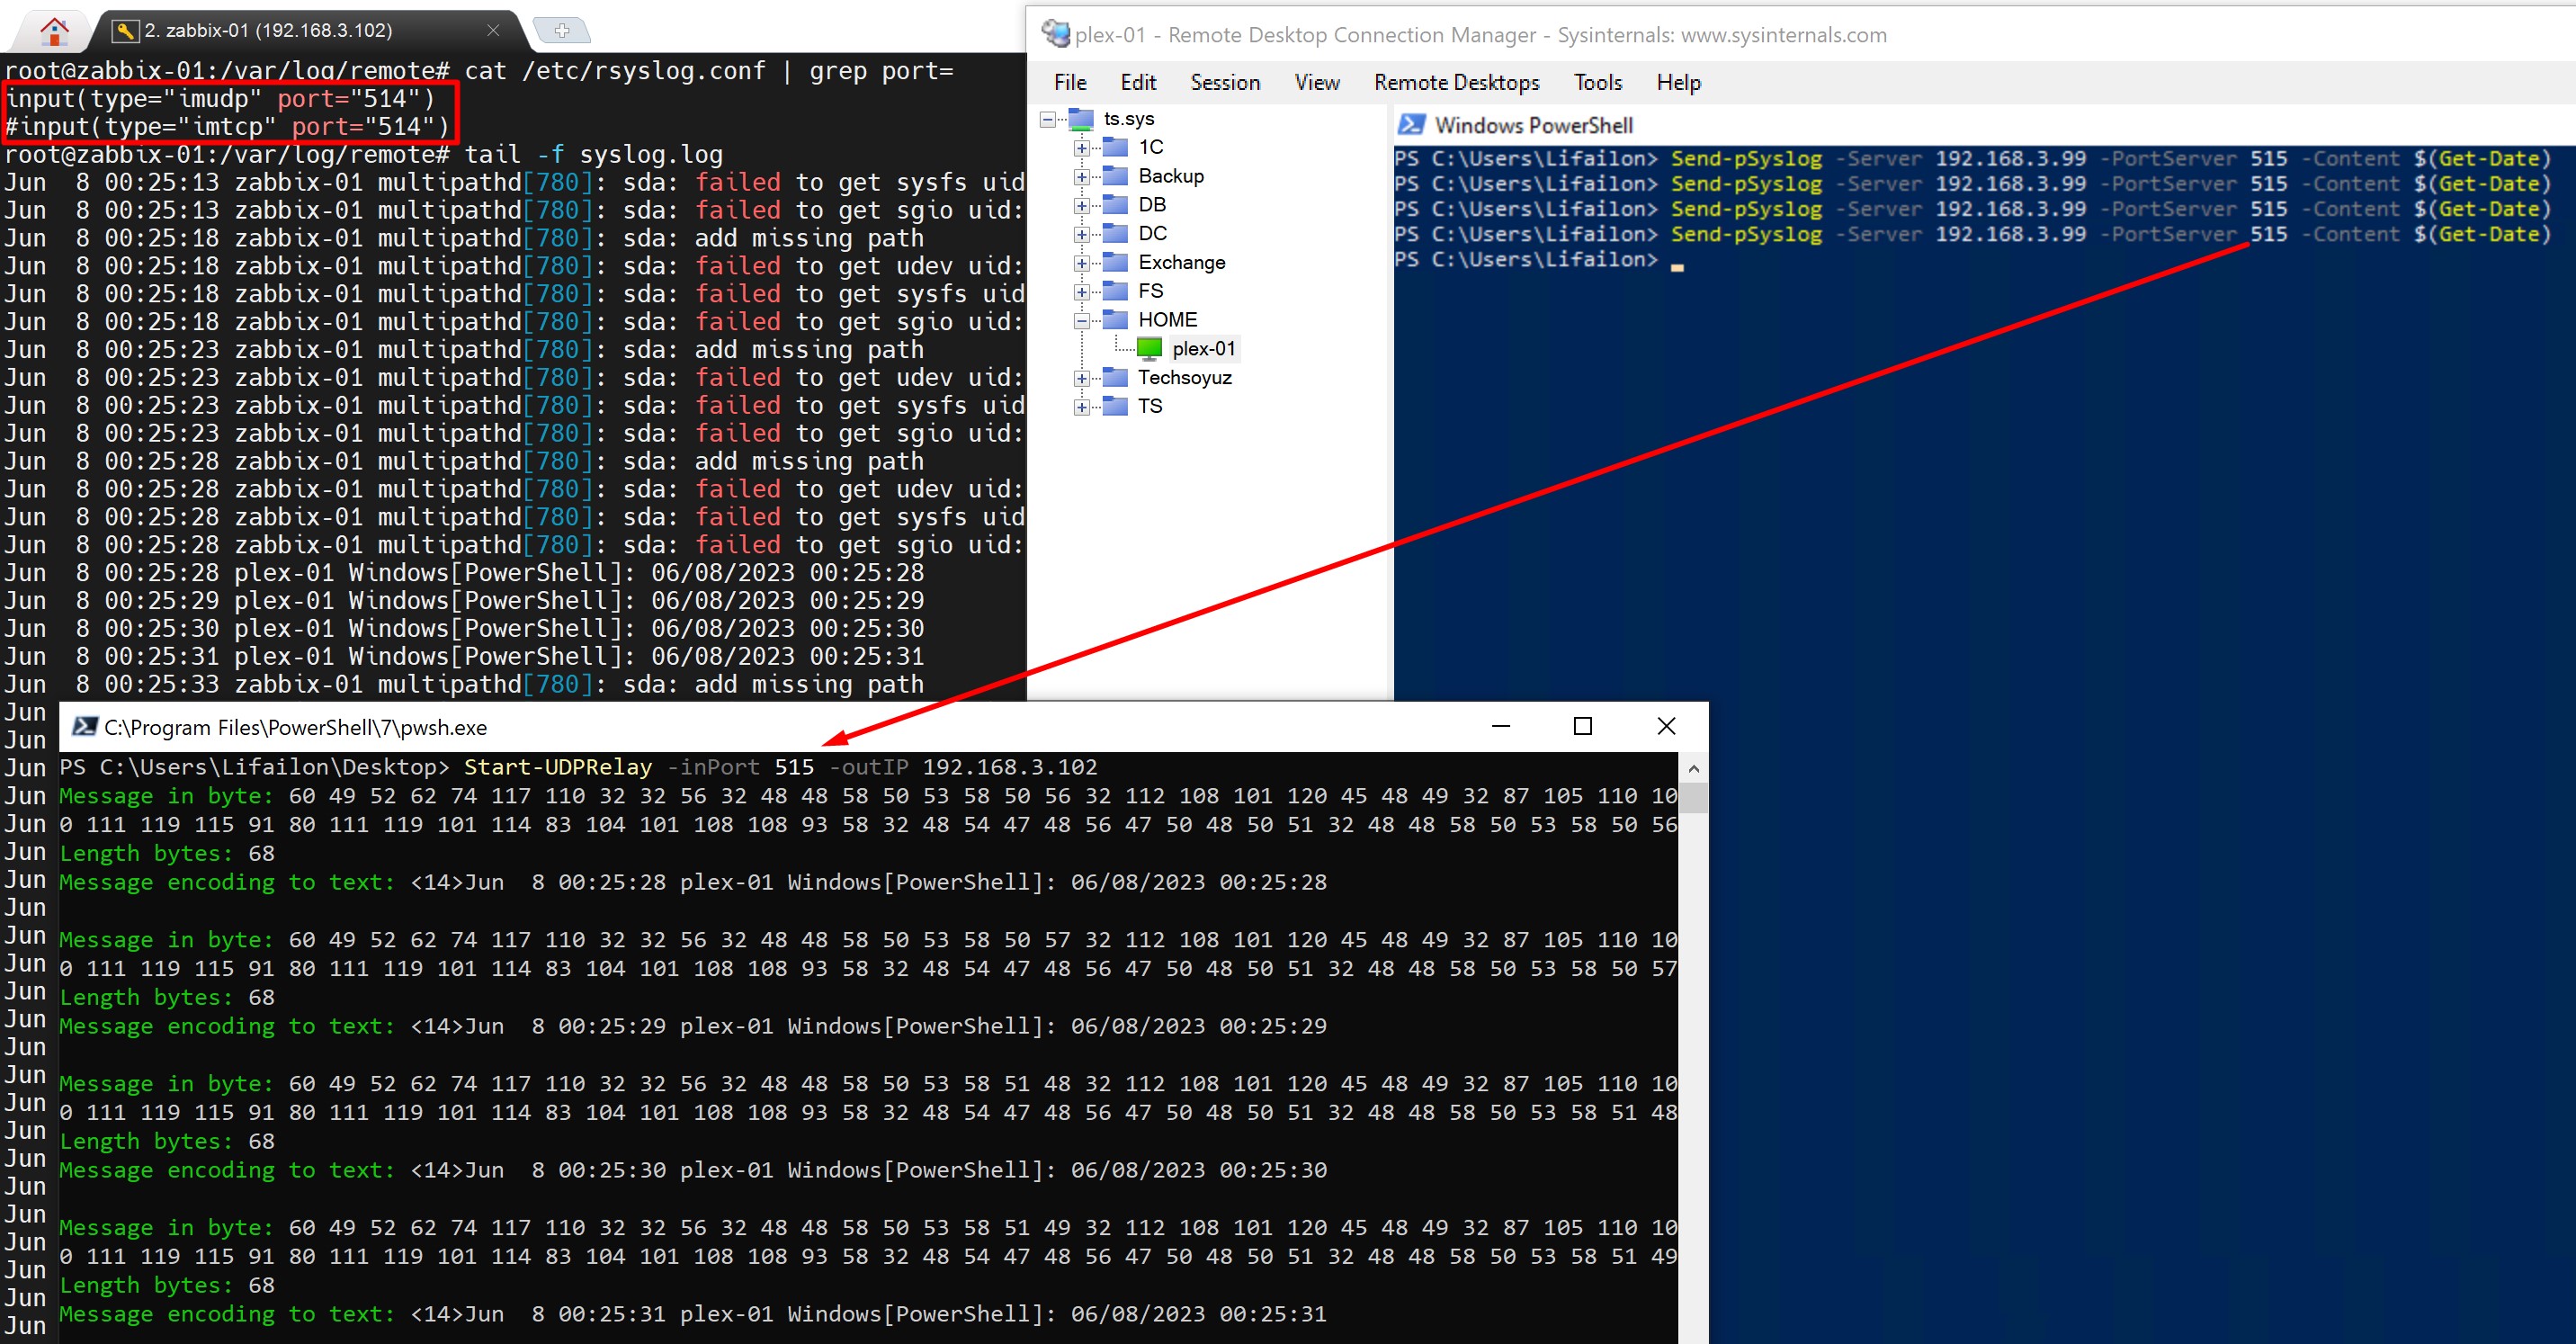Click first 'Send-pSyslog' command in PowerShell
Viewport: 2576px width, 1344px height.
point(1746,158)
